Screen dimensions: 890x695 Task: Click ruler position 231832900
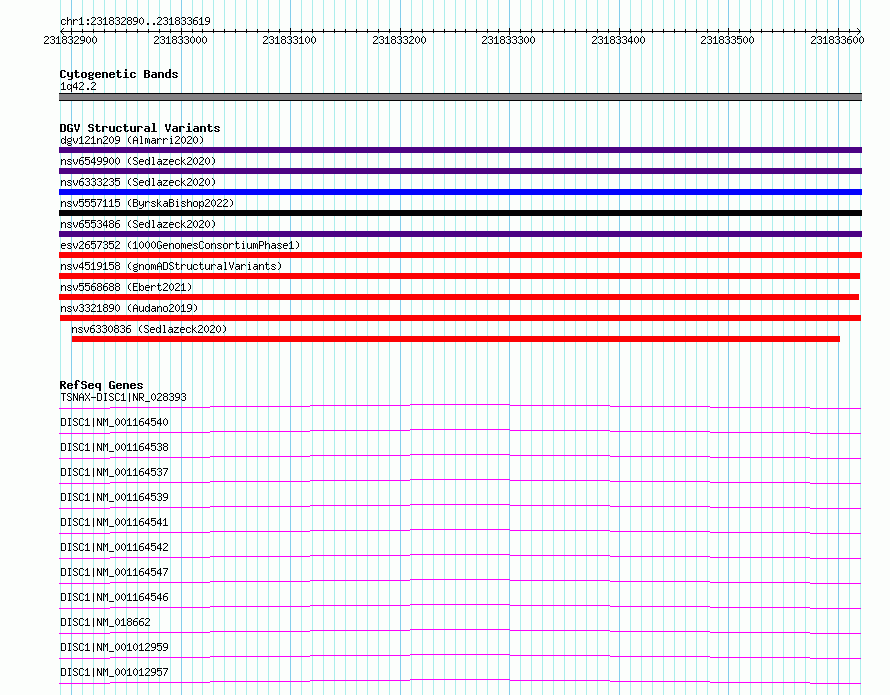pos(70,40)
